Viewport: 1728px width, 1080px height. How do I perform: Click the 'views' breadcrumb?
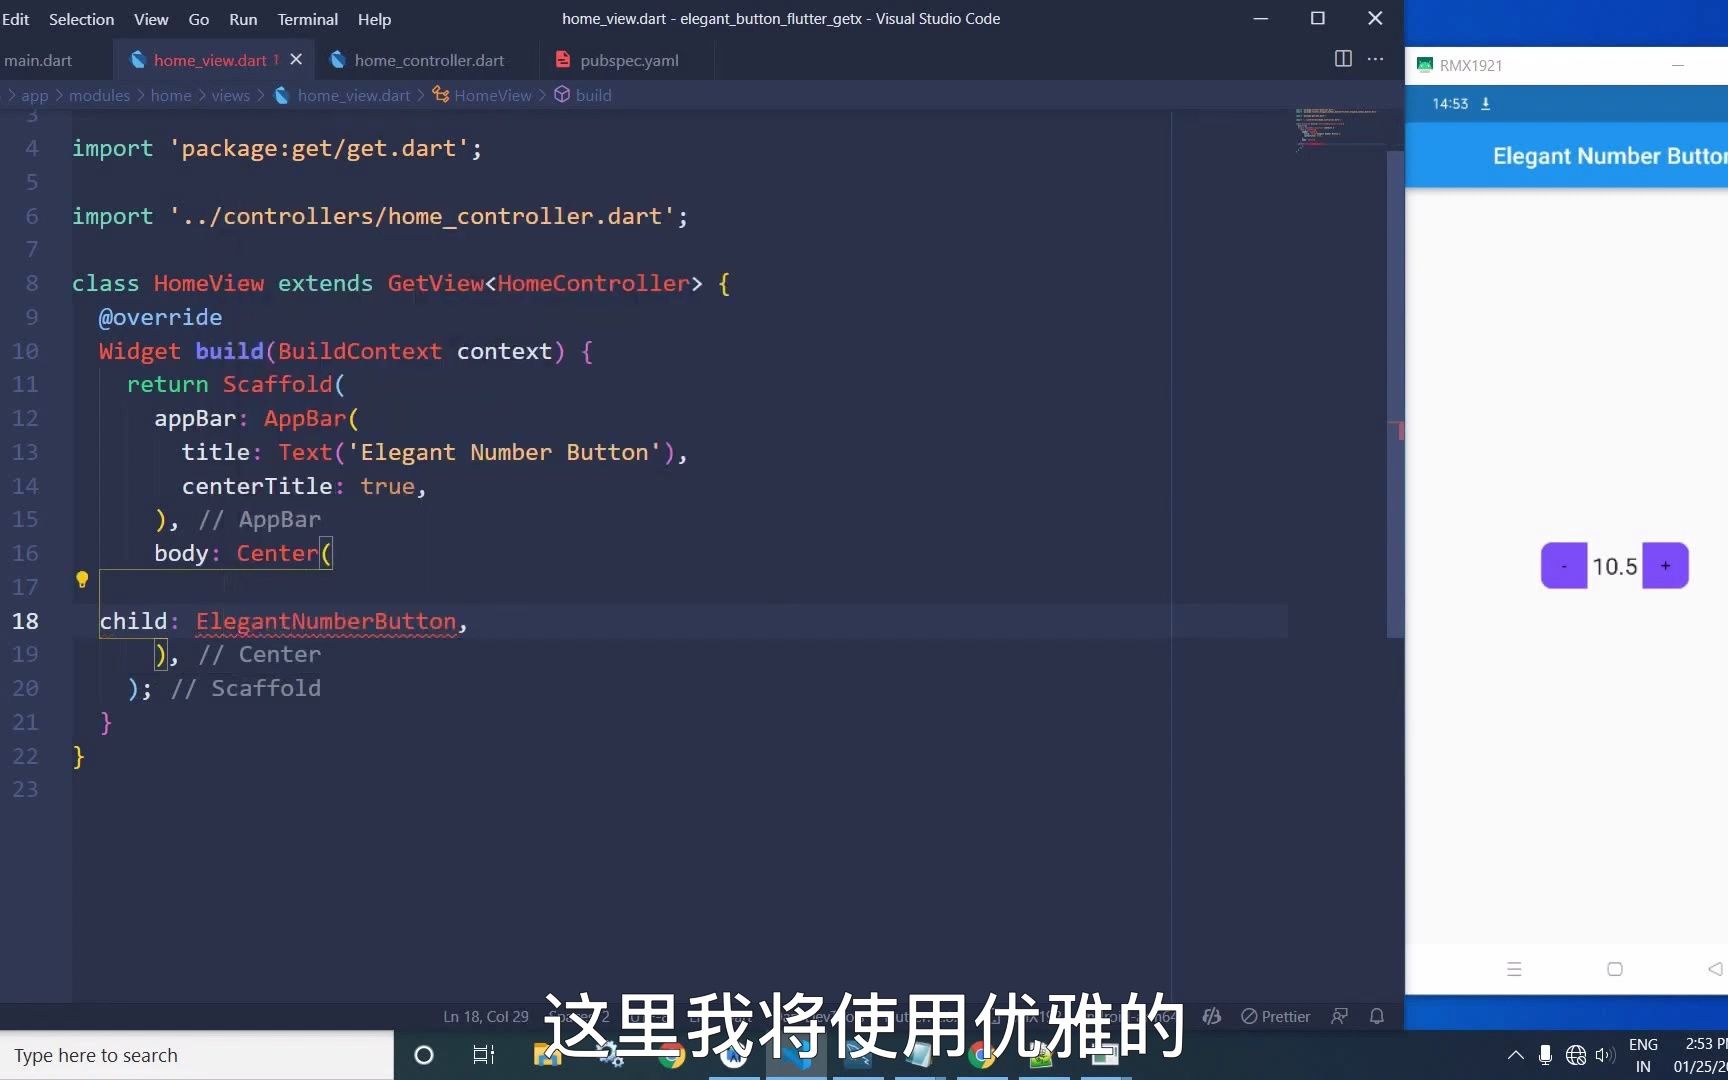point(231,95)
